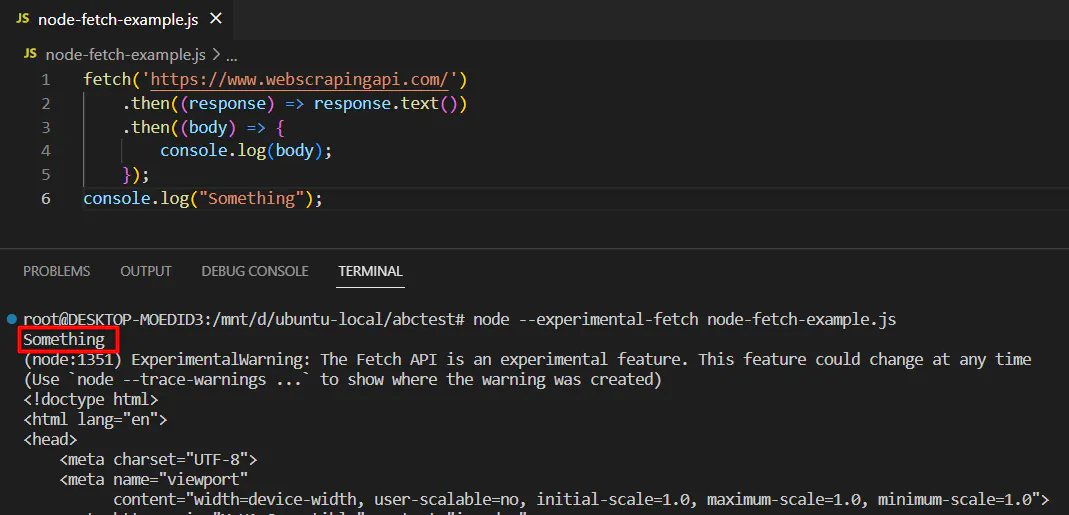Click line number 2 in the gutter
The width and height of the screenshot is (1069, 515).
(x=45, y=104)
